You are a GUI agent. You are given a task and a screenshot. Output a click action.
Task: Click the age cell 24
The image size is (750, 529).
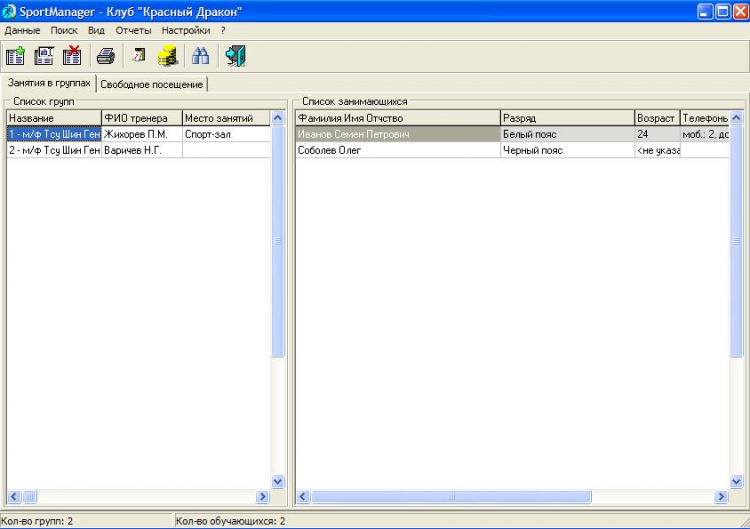click(x=657, y=134)
